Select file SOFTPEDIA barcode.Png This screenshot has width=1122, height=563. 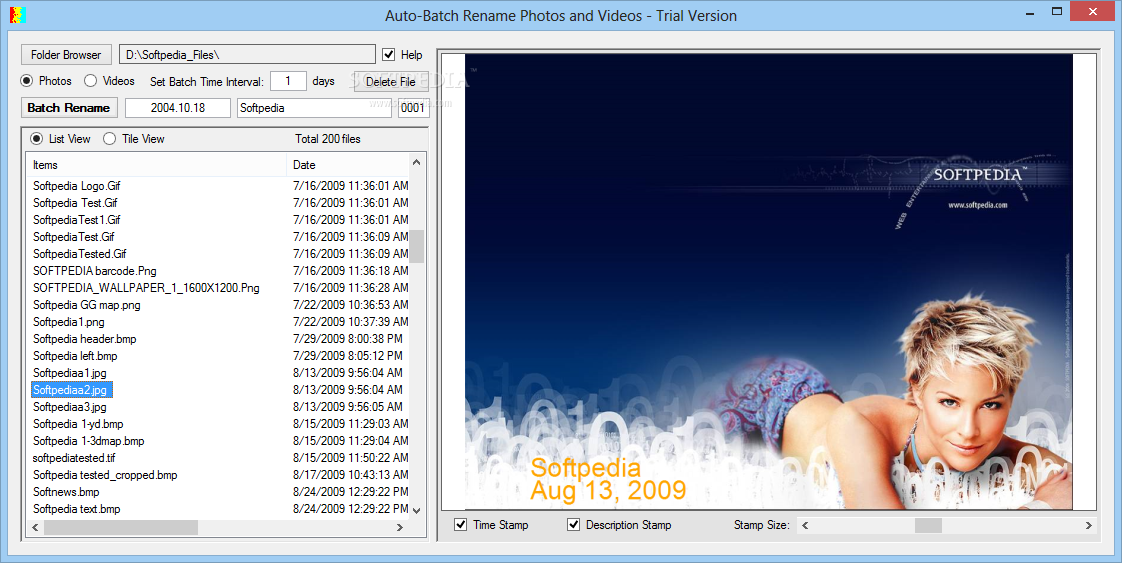(94, 271)
